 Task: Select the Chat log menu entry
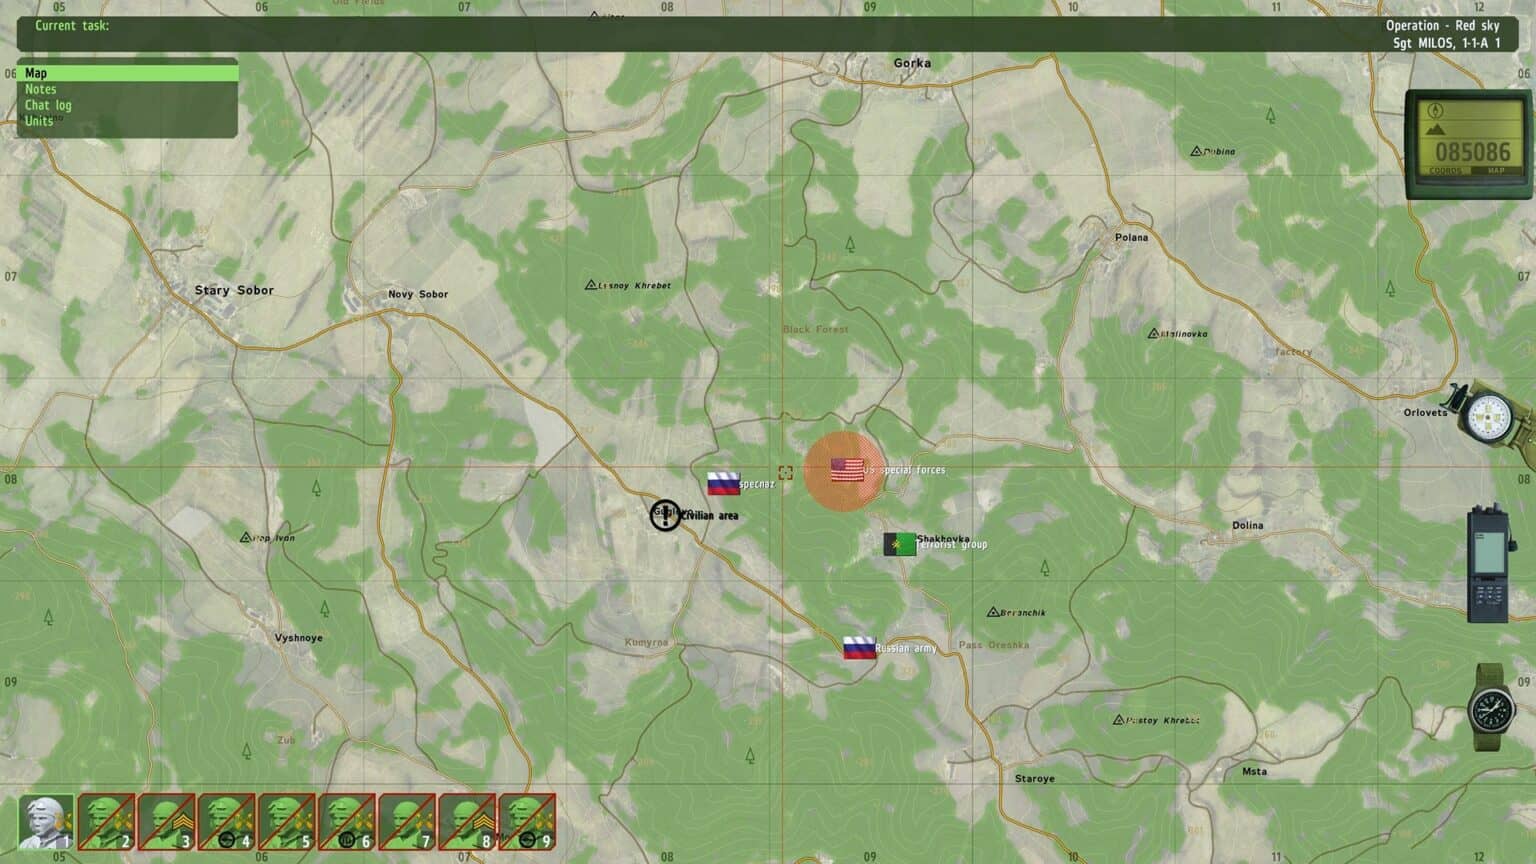pyautogui.click(x=48, y=105)
